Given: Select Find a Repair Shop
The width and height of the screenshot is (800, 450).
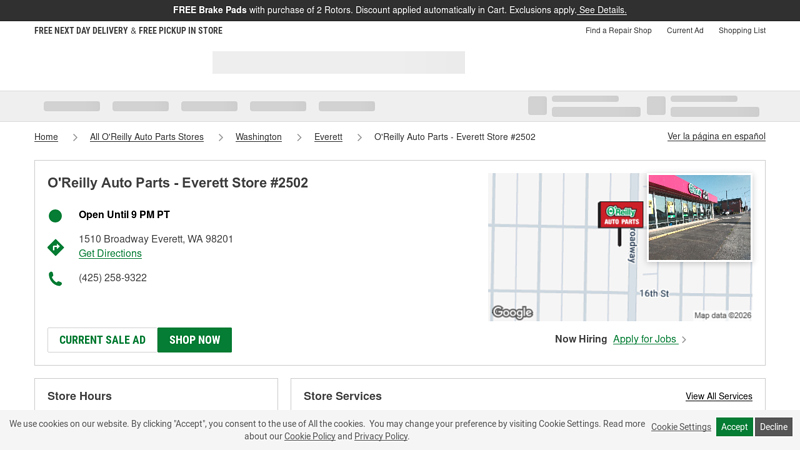Looking at the screenshot, I should pyautogui.click(x=618, y=31).
